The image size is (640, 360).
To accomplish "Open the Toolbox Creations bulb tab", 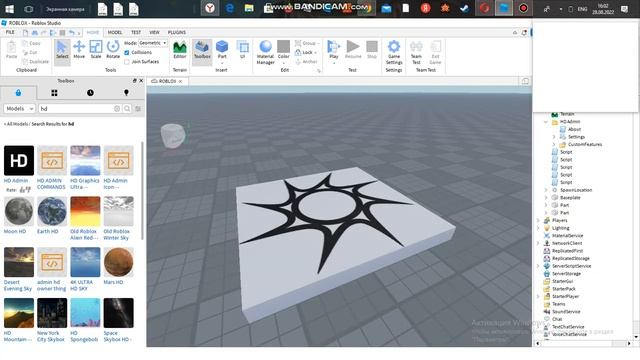I will pyautogui.click(x=126, y=93).
